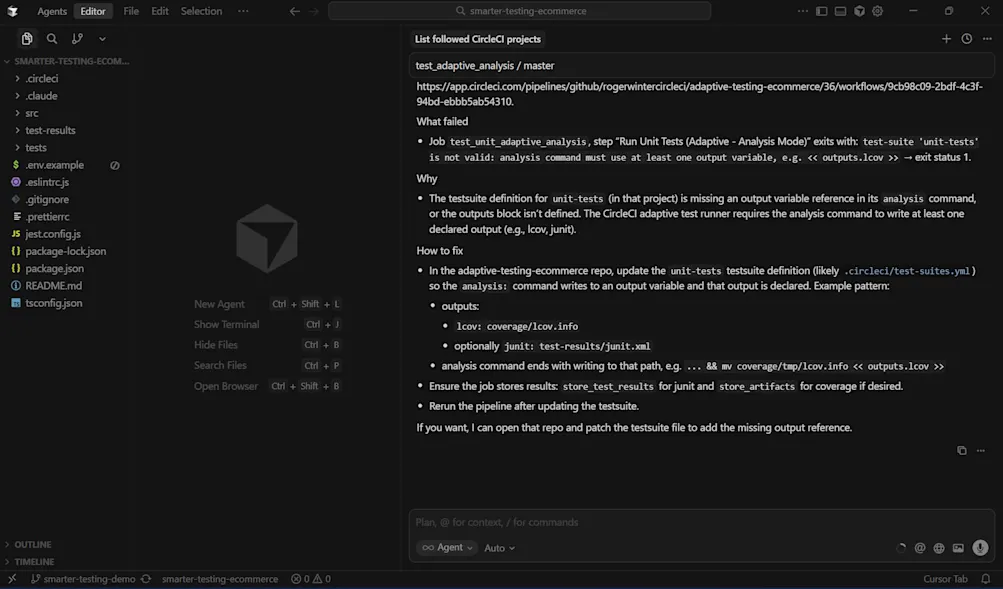
Task: Open the Auto model dropdown
Action: pos(500,548)
